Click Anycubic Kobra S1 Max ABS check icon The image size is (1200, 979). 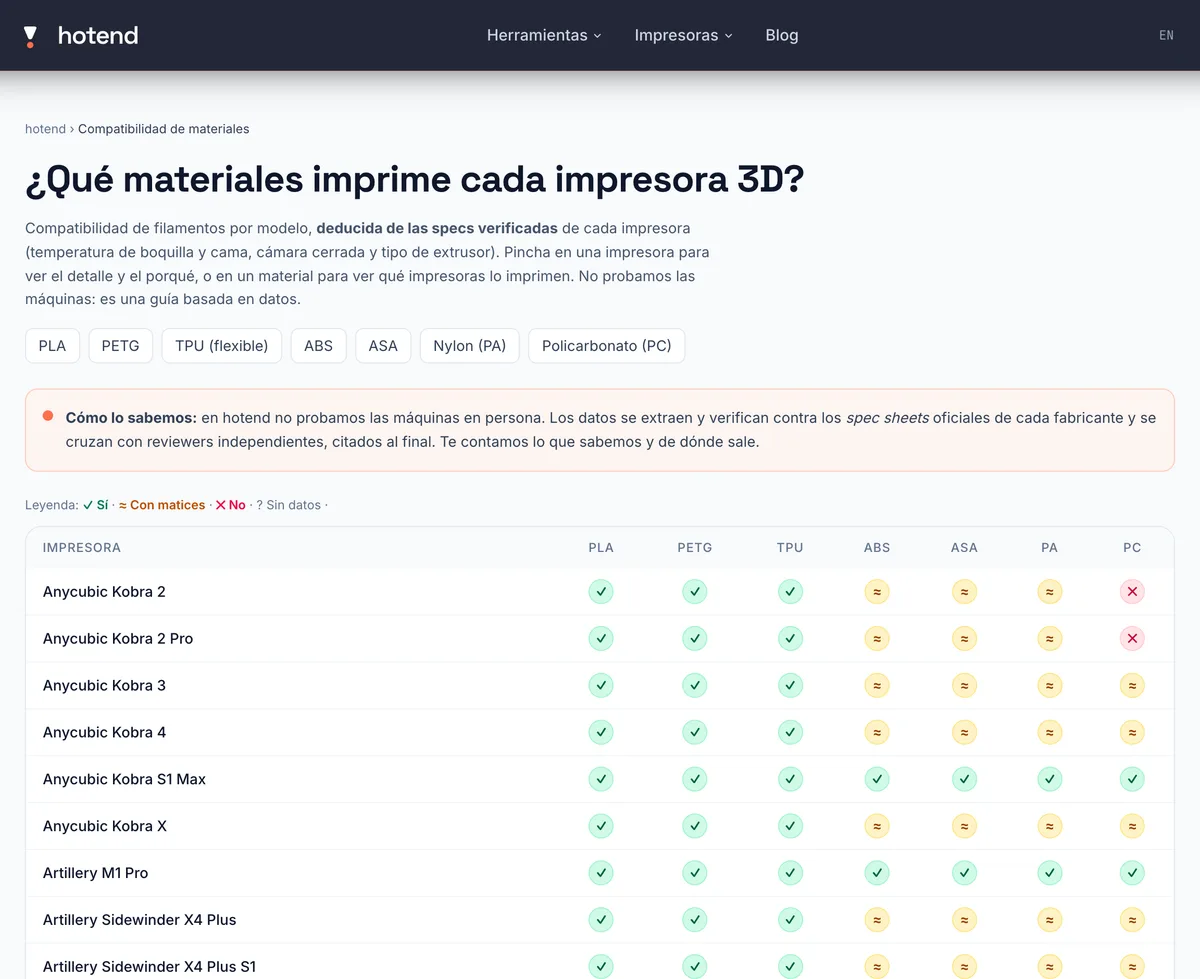coord(877,780)
